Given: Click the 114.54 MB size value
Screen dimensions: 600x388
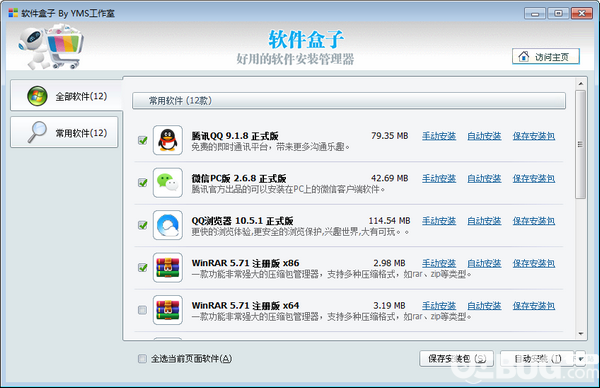Looking at the screenshot, I should [389, 221].
